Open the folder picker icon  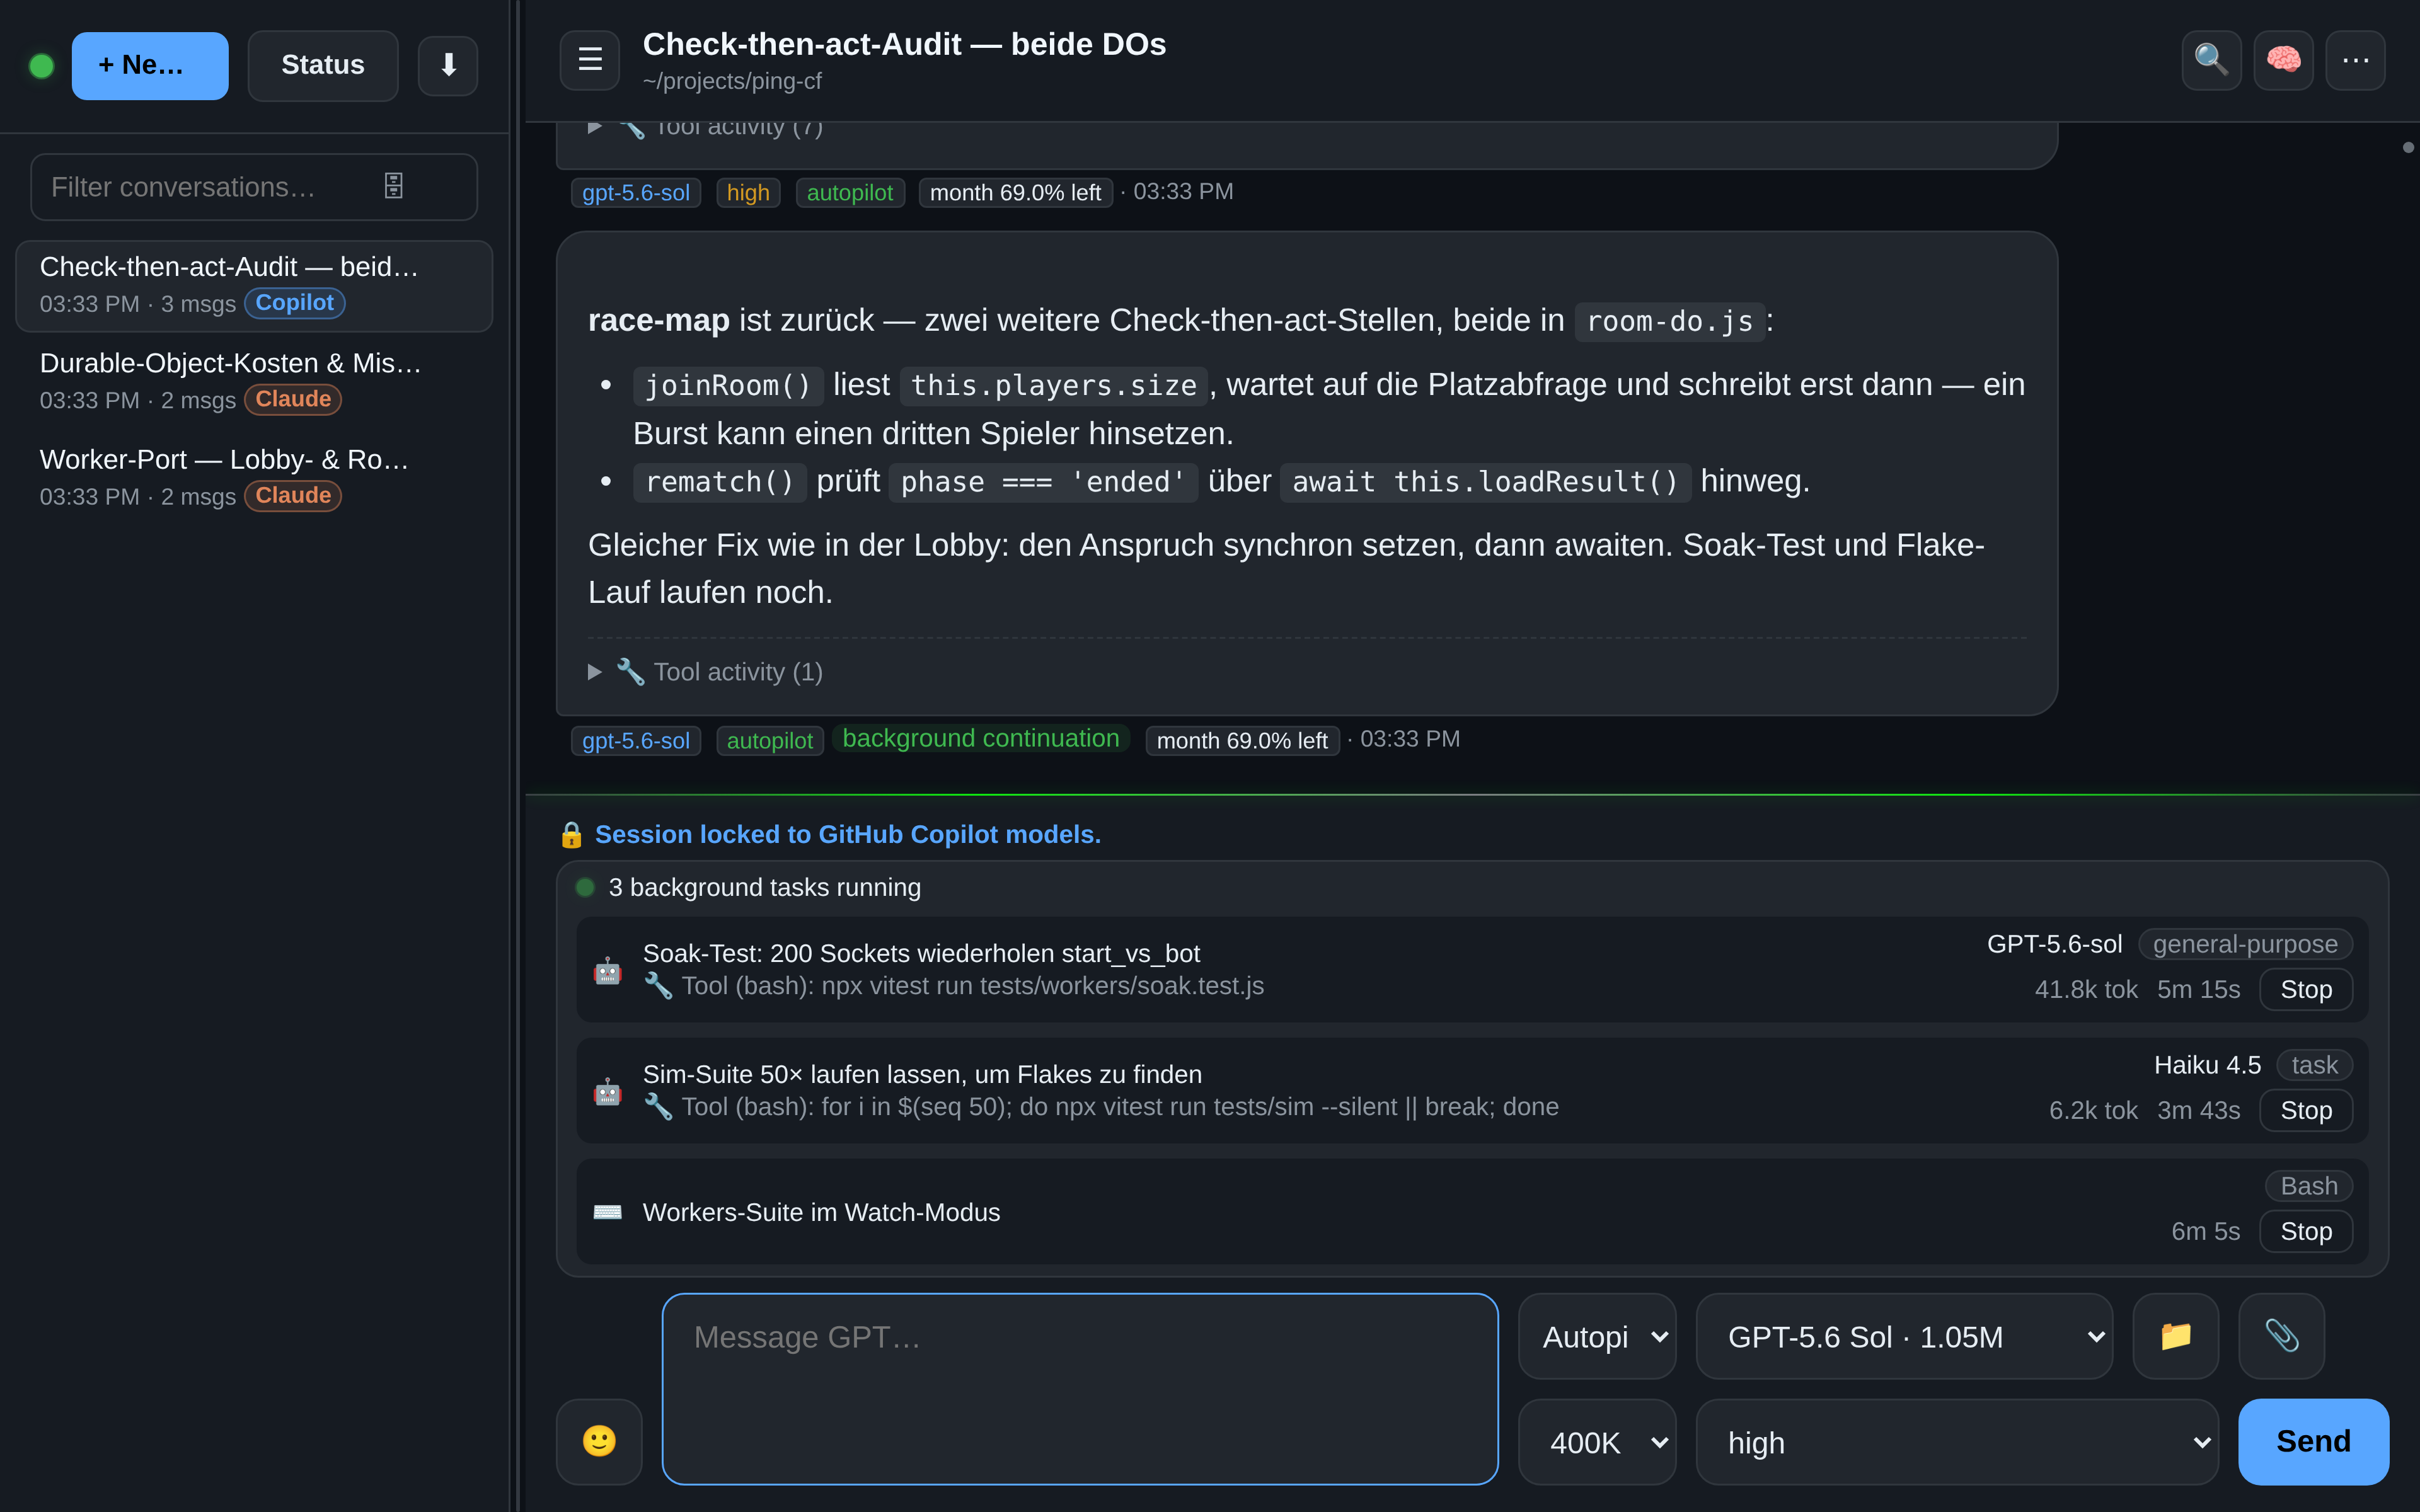point(2176,1336)
